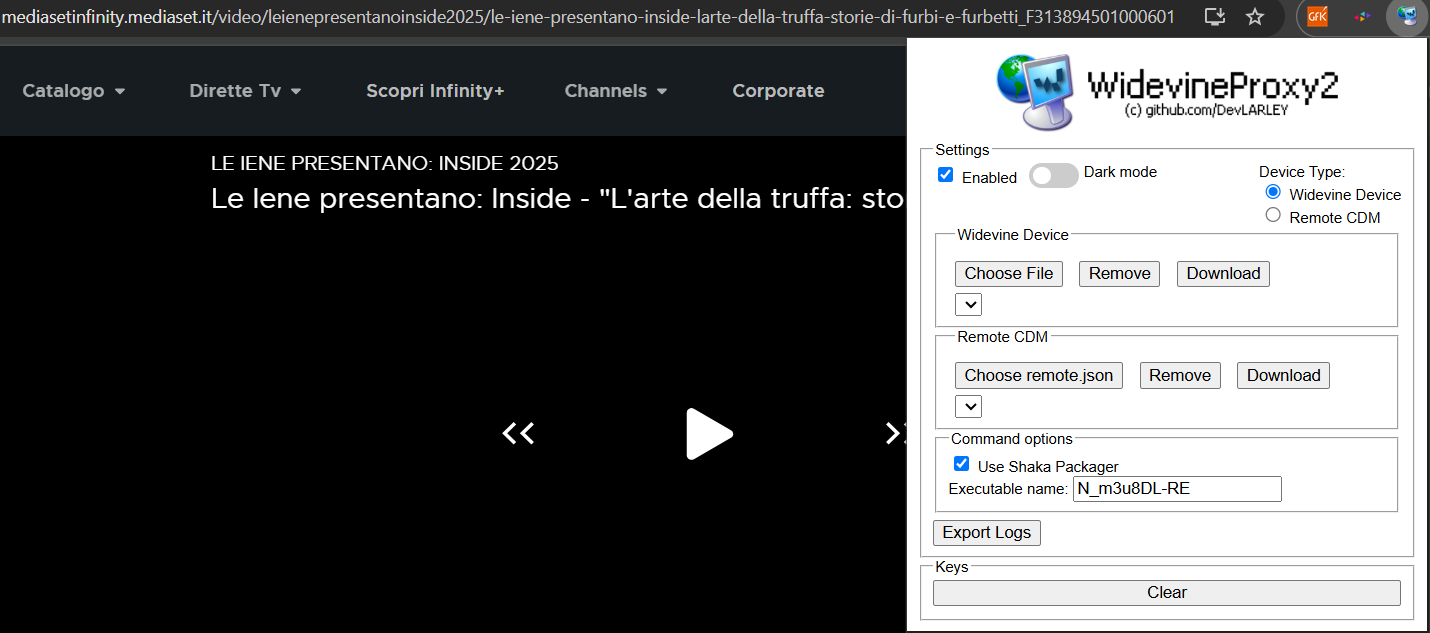Click the install app icon in address bar

1215,17
